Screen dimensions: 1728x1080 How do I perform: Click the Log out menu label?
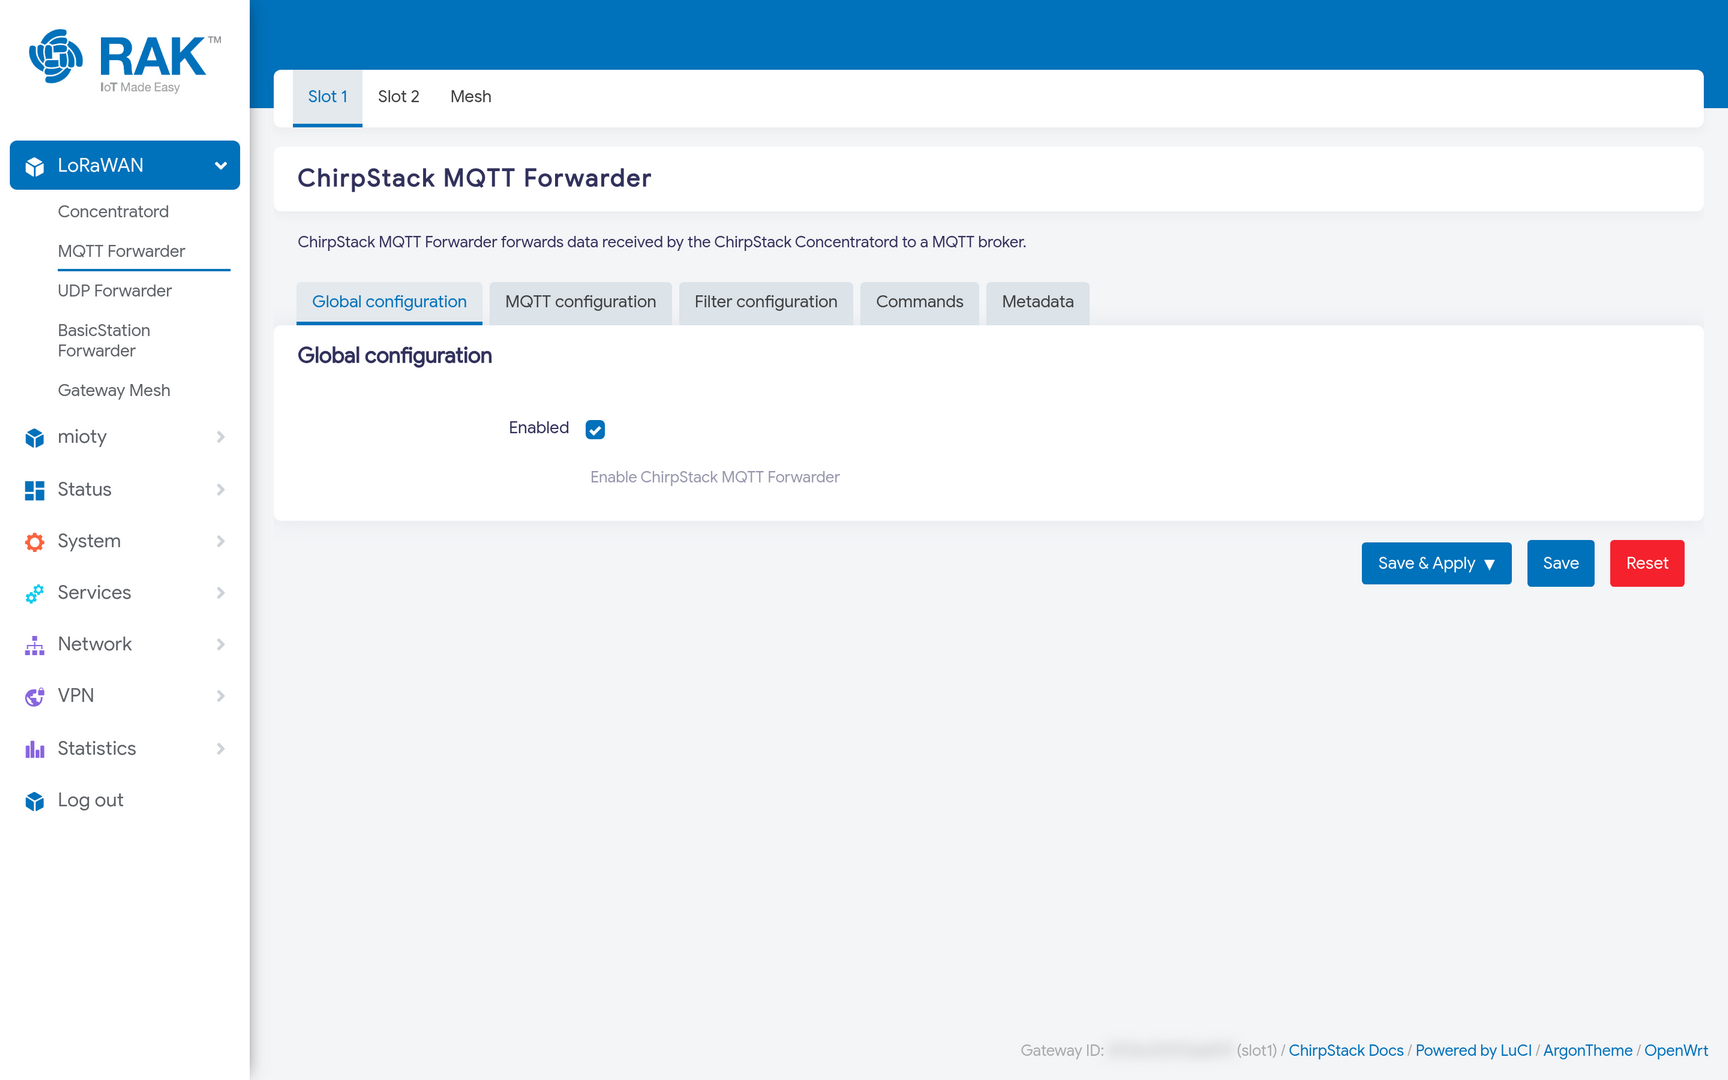(x=90, y=800)
